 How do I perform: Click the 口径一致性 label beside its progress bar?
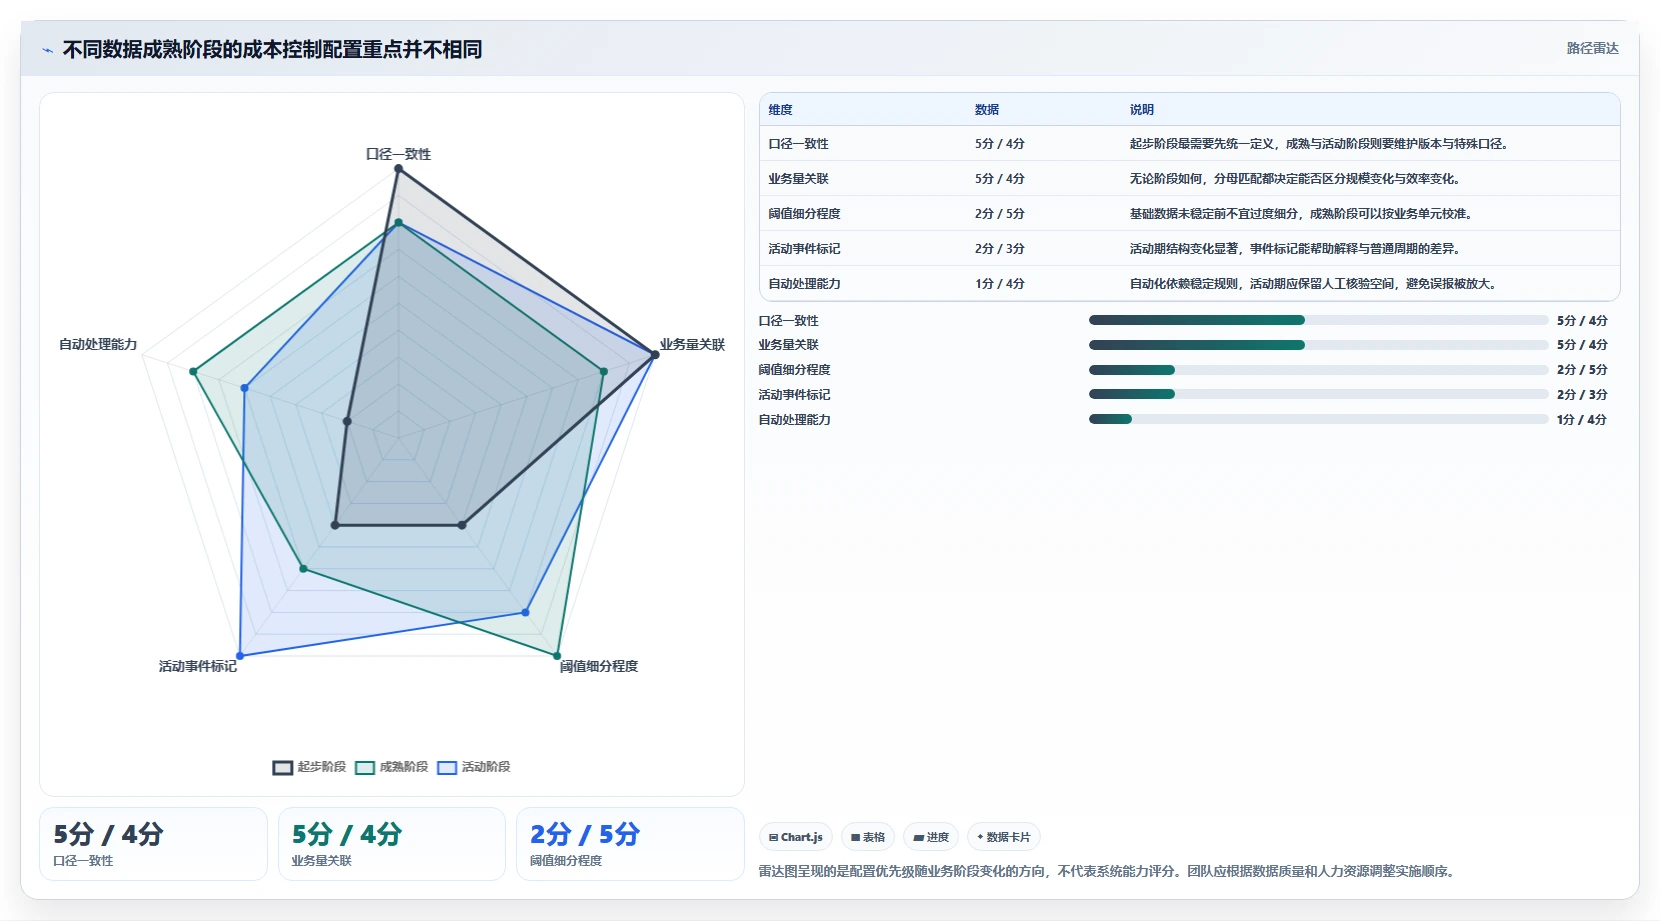(x=788, y=321)
